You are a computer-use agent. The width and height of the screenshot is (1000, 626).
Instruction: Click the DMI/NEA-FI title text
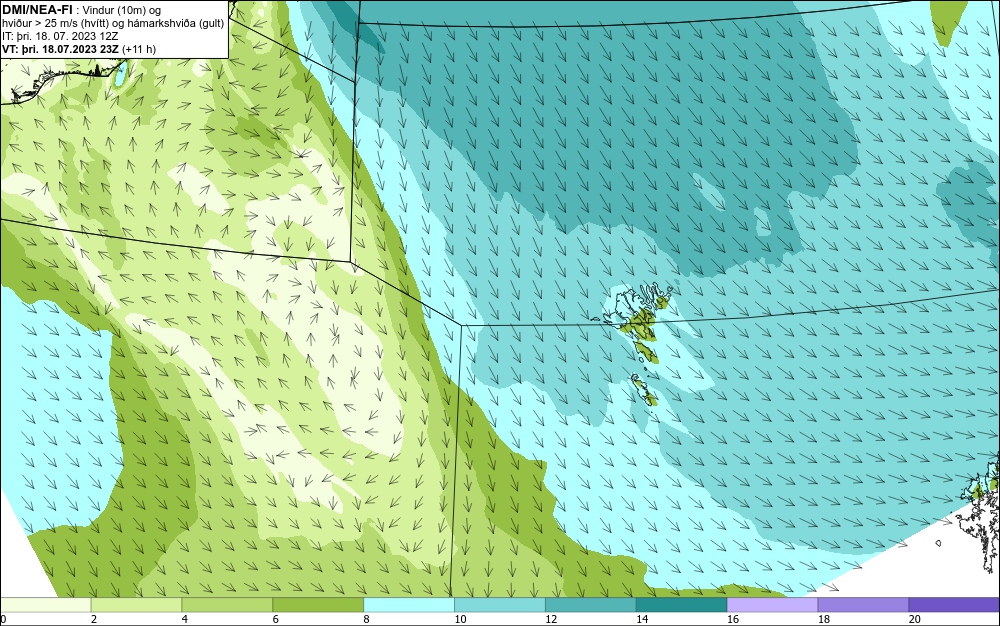pyautogui.click(x=37, y=9)
